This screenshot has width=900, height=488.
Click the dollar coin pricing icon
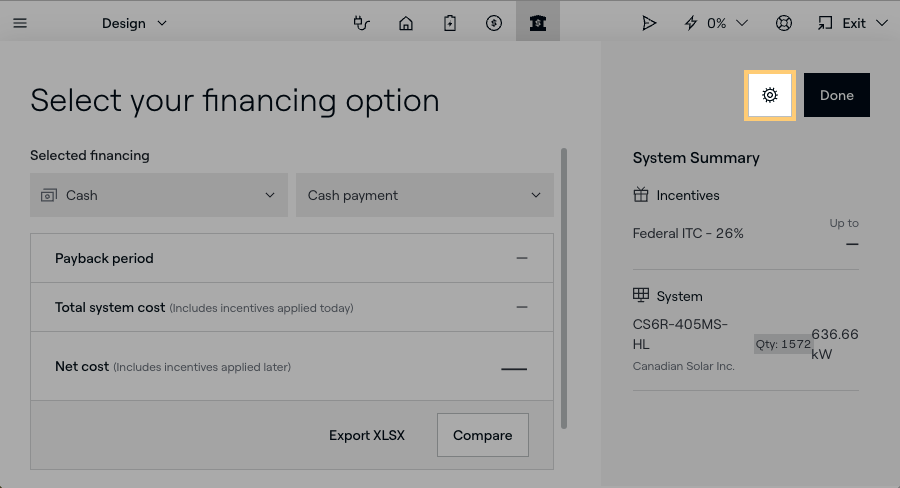click(x=494, y=23)
